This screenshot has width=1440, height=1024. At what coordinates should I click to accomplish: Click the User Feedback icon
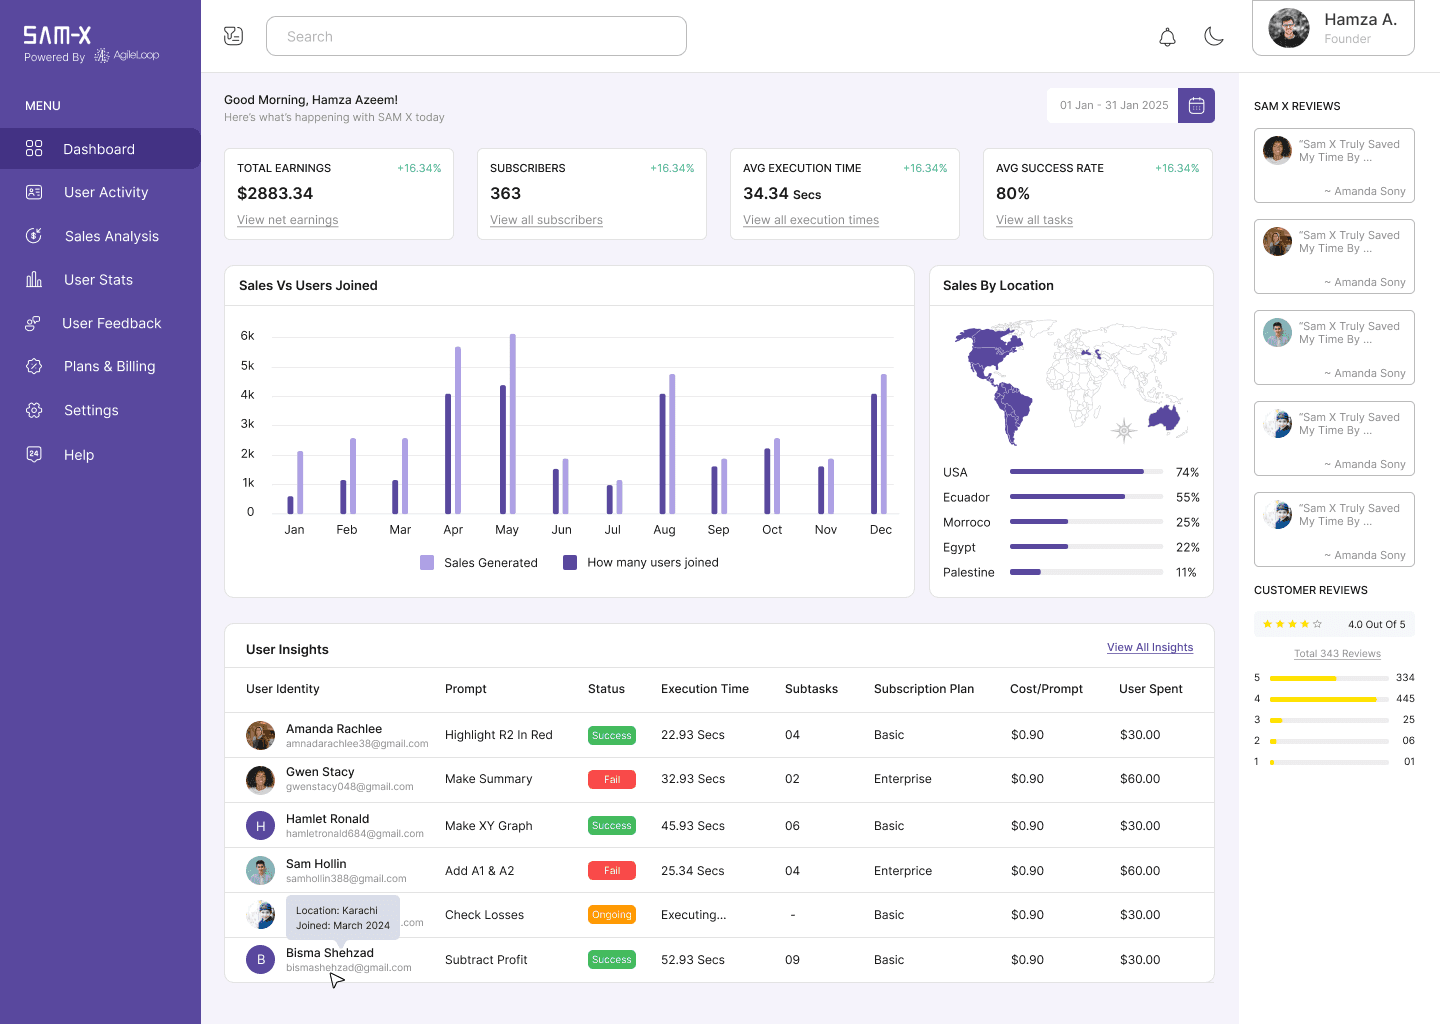pos(33,323)
